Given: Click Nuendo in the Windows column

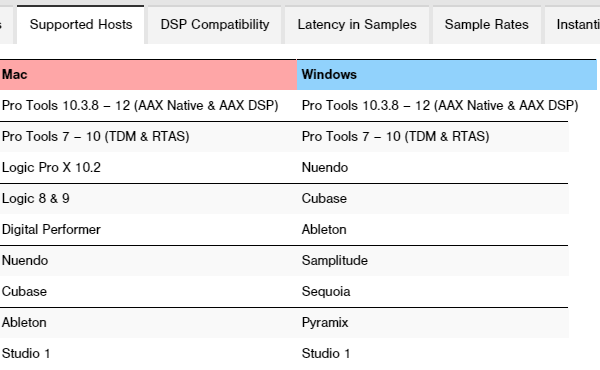Looking at the screenshot, I should [325, 168].
